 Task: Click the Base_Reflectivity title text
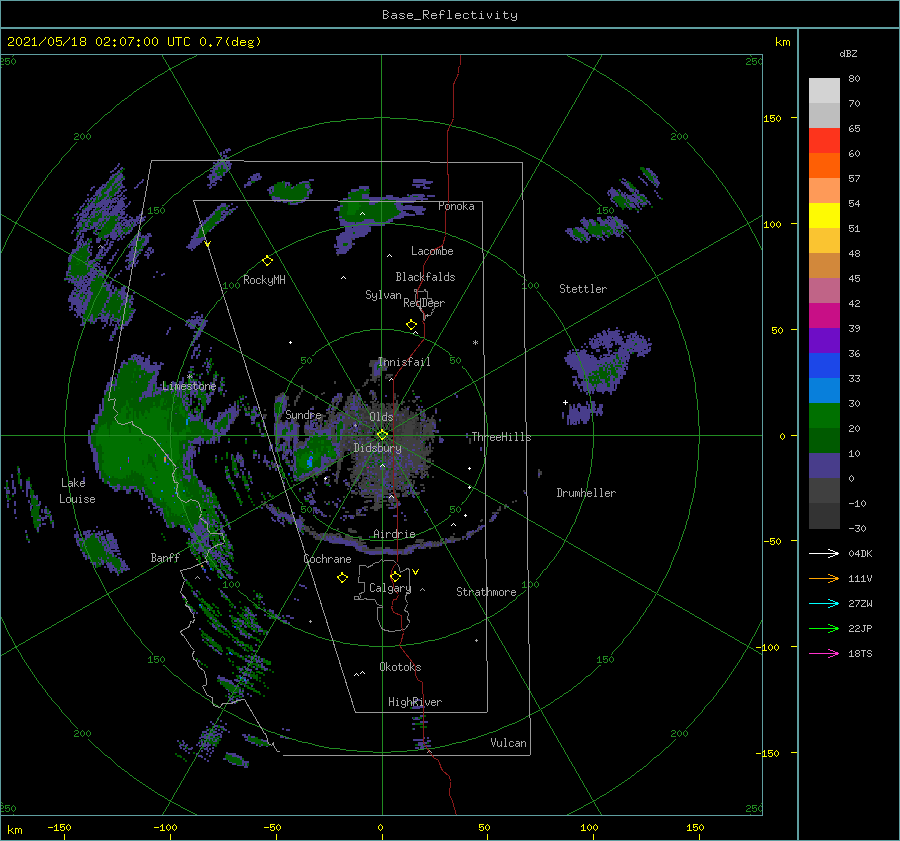pyautogui.click(x=450, y=15)
